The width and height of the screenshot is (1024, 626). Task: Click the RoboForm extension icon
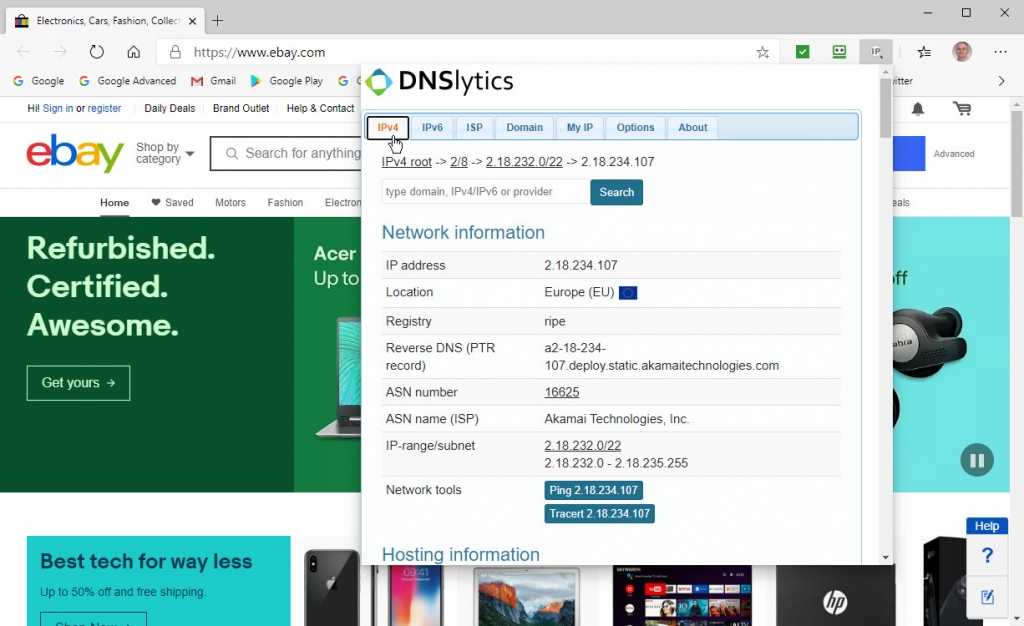coord(839,51)
